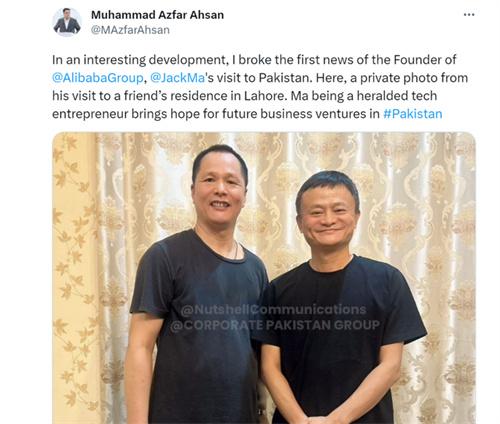
Task: Open the #Pakistan hashtag link
Action: pos(413,114)
